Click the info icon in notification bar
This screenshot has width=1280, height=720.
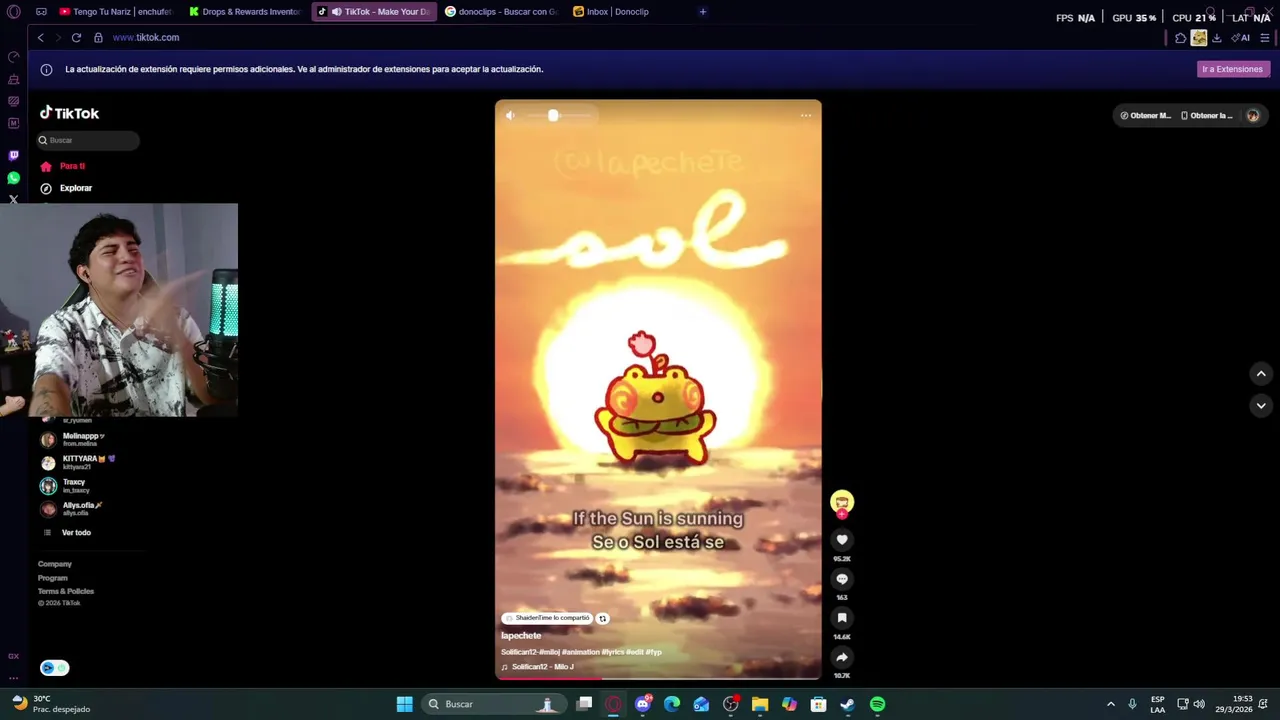tap(46, 69)
